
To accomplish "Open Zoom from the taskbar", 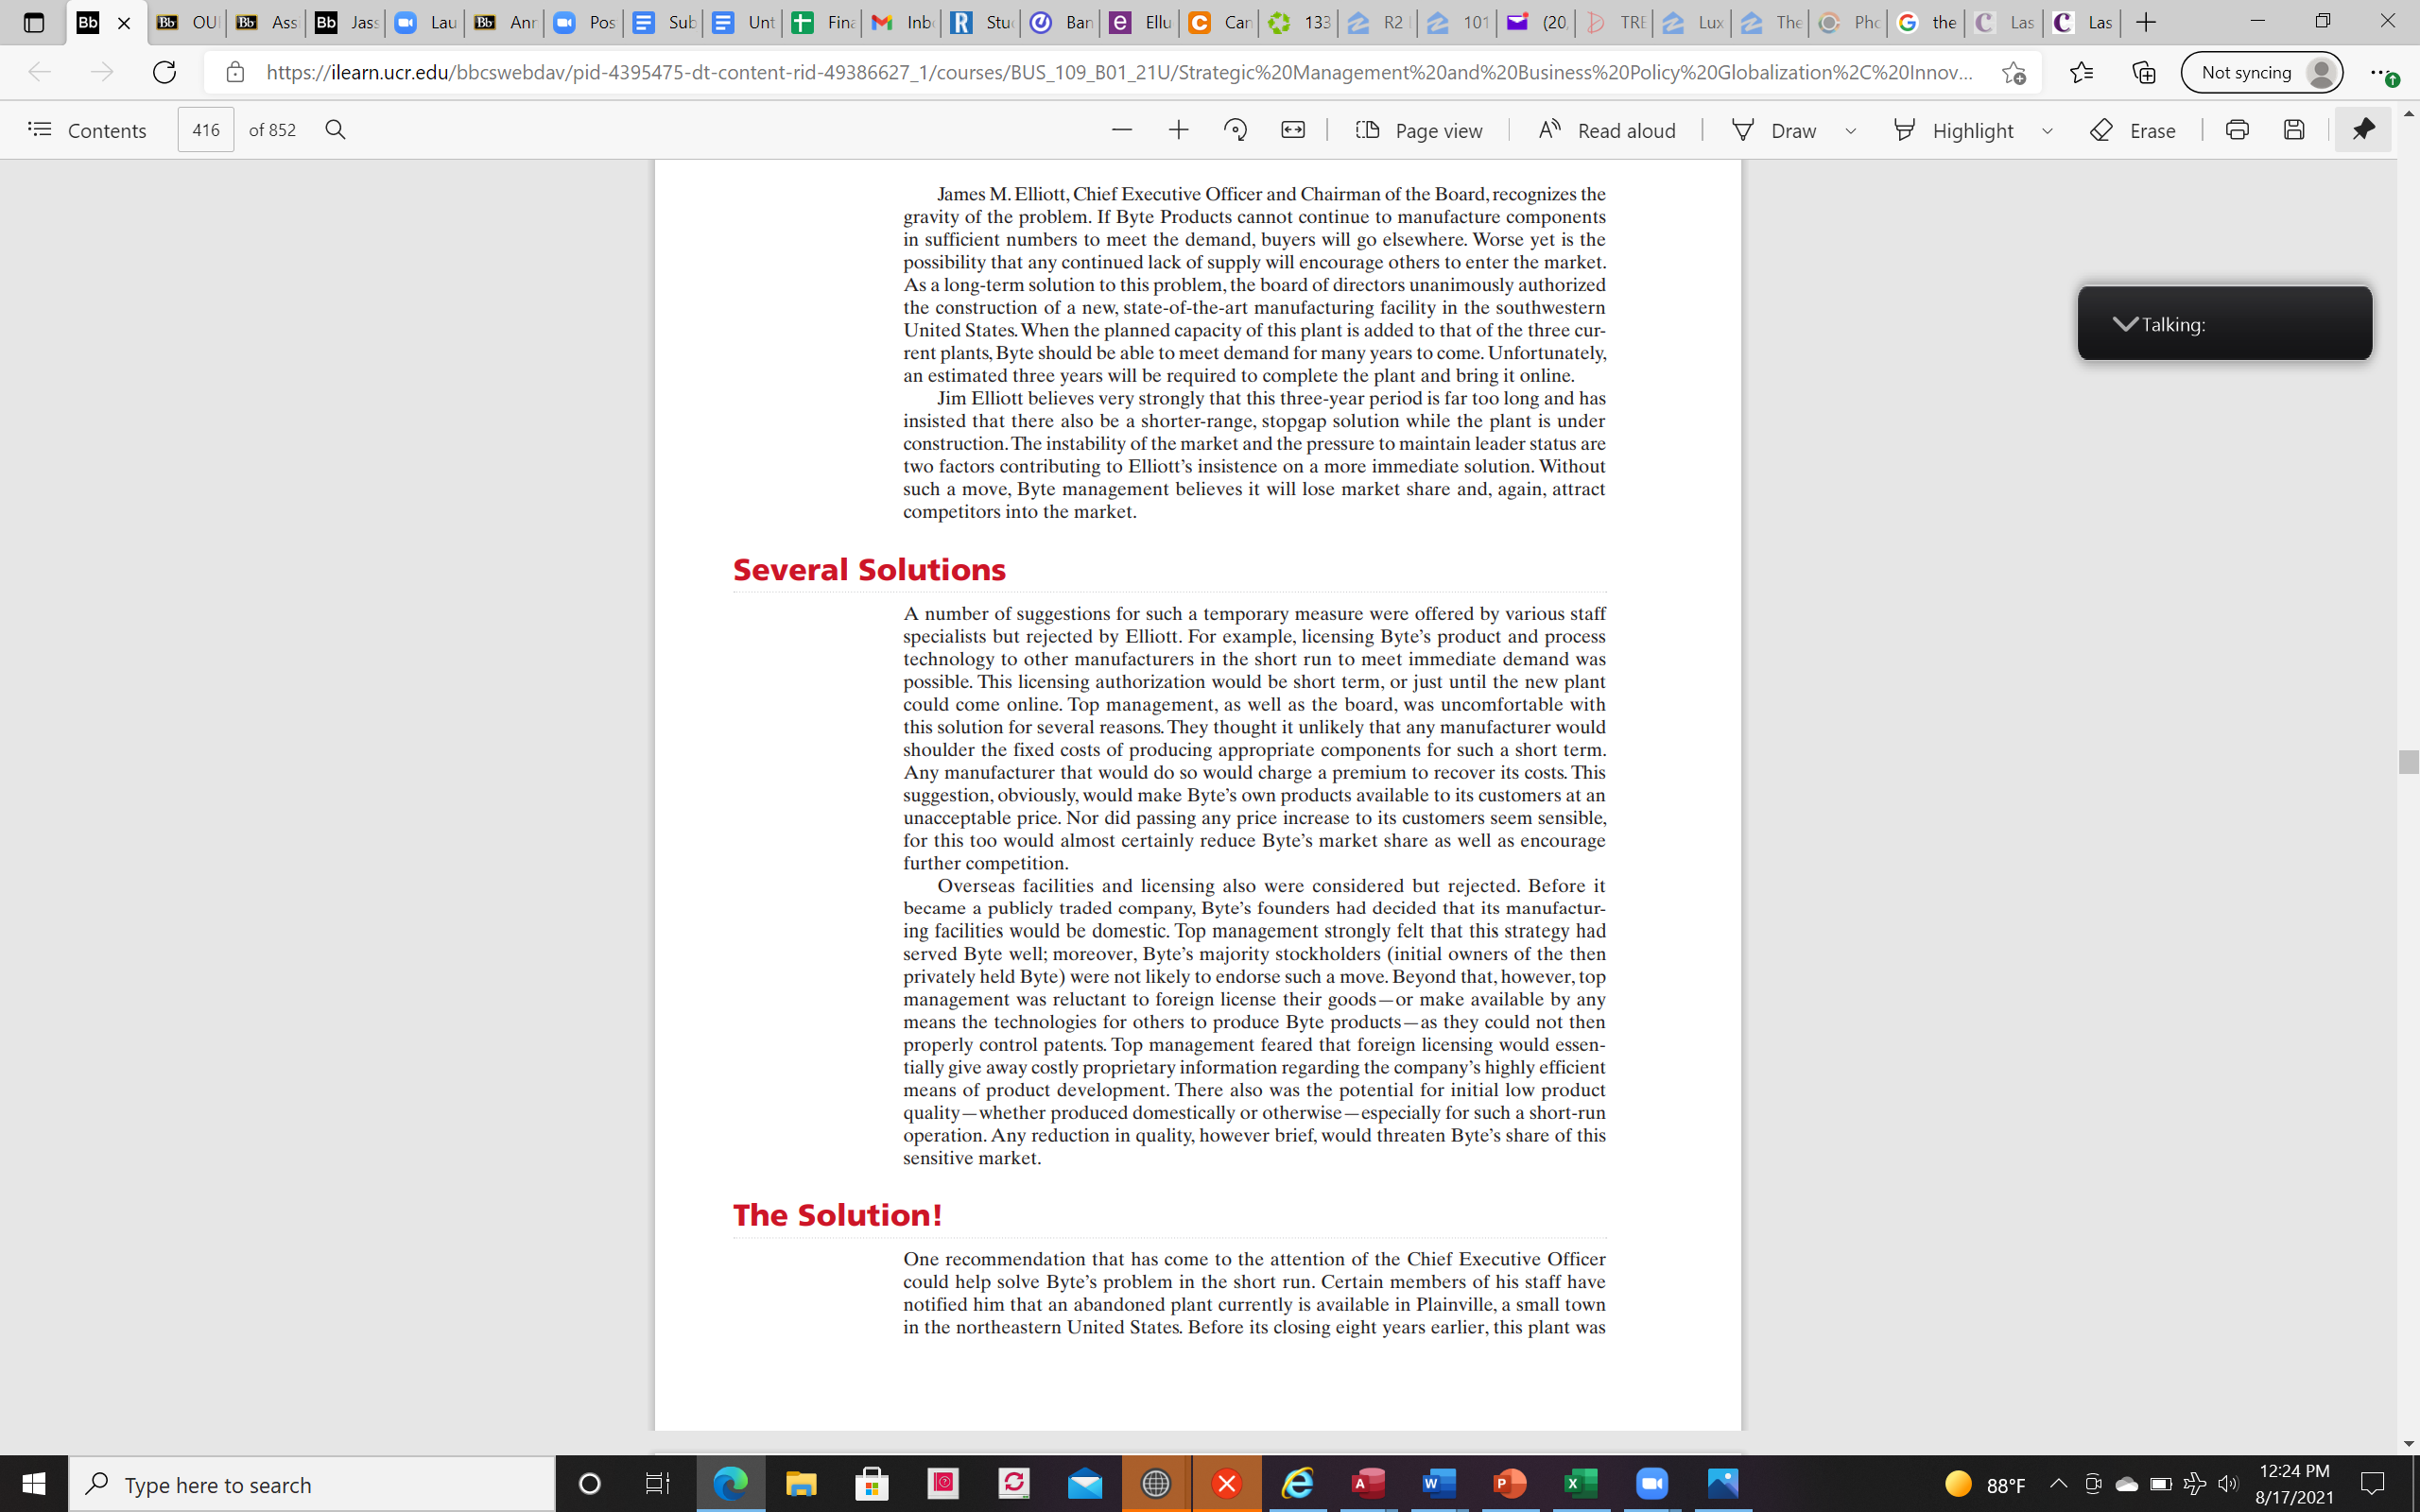I will coord(1652,1484).
